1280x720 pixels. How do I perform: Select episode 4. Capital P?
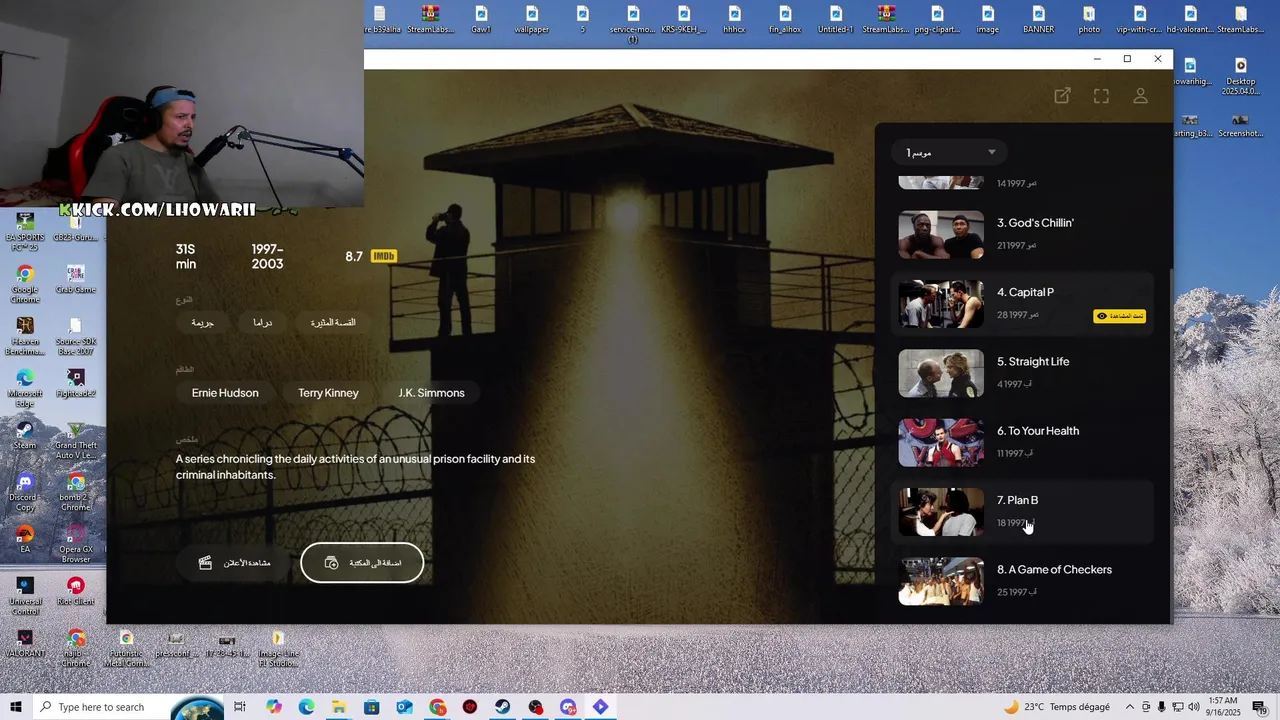1022,303
